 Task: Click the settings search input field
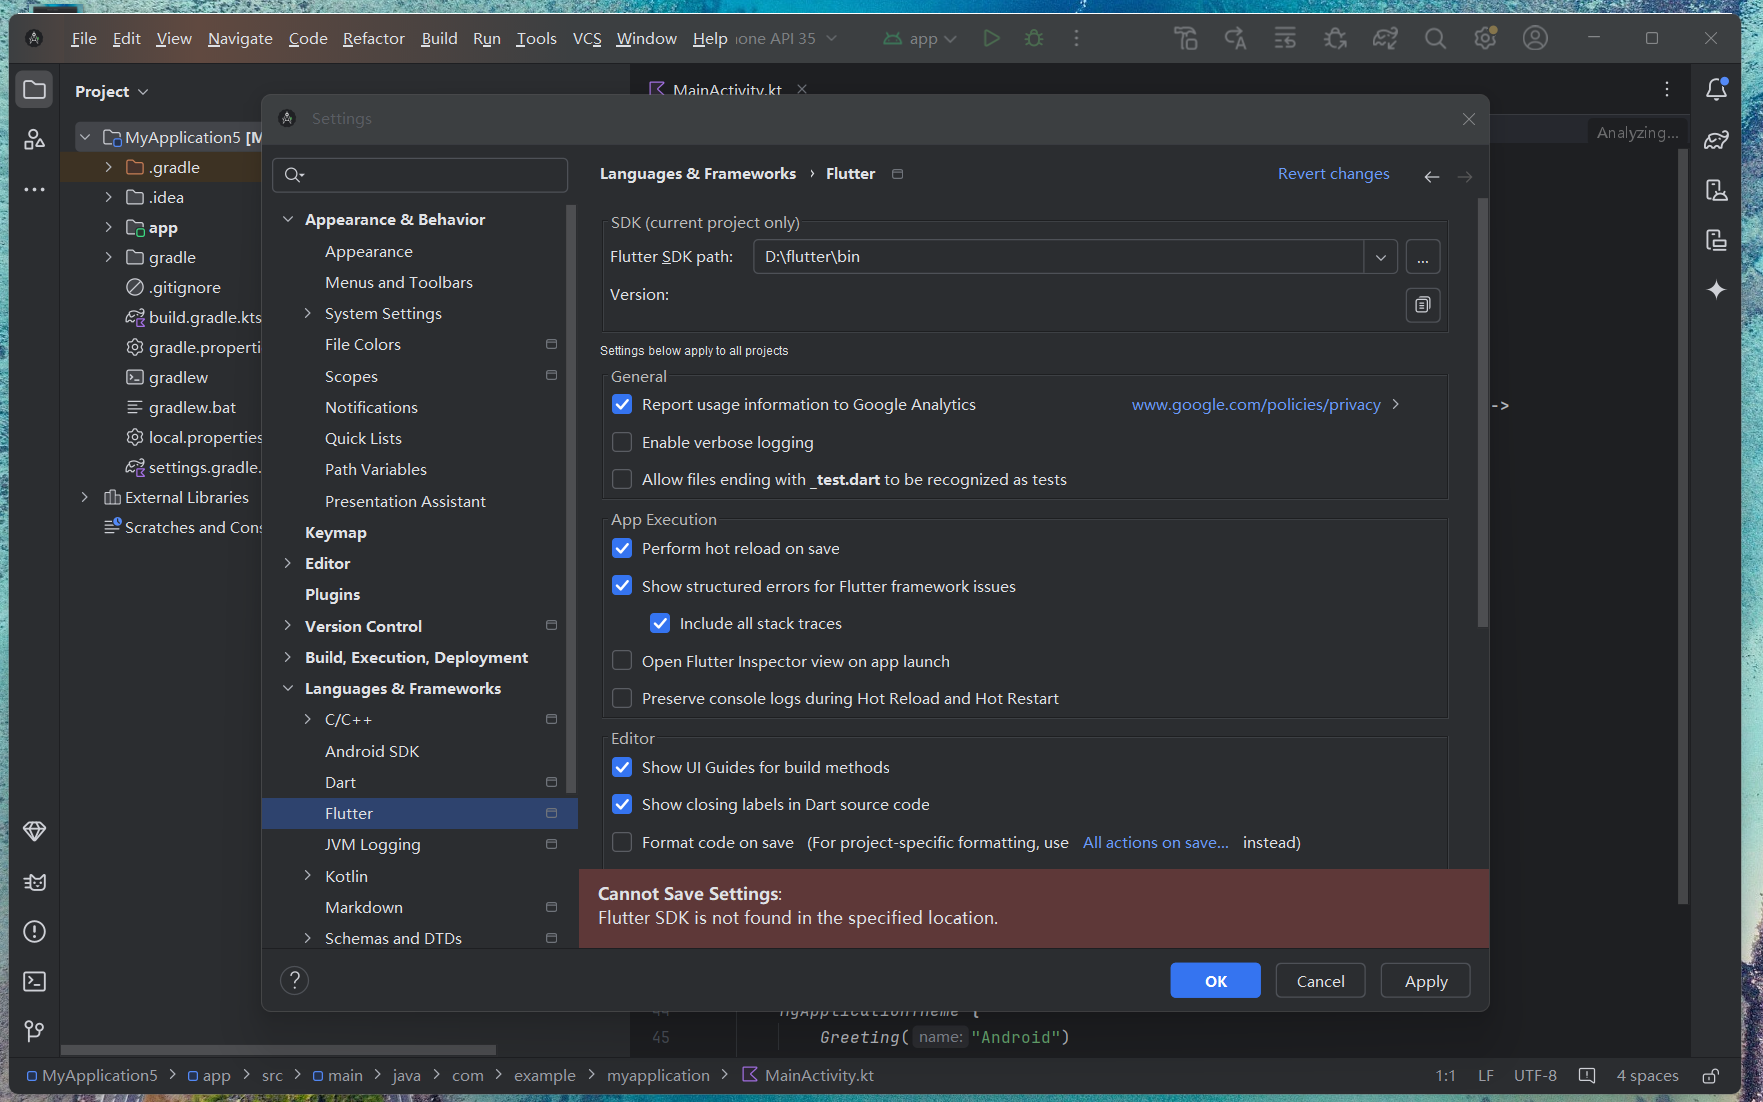click(x=420, y=175)
